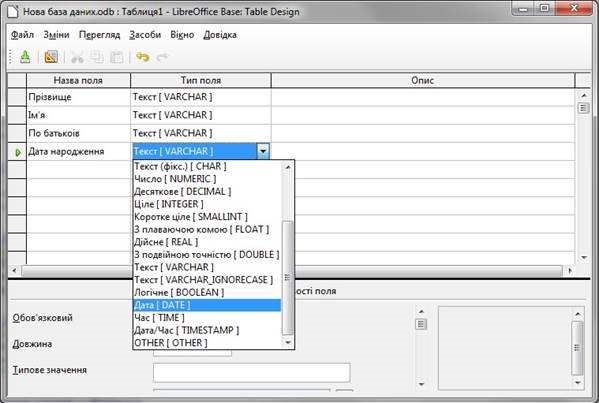Click По батькові field name cell
This screenshot has height=403, width=599.
click(78, 133)
